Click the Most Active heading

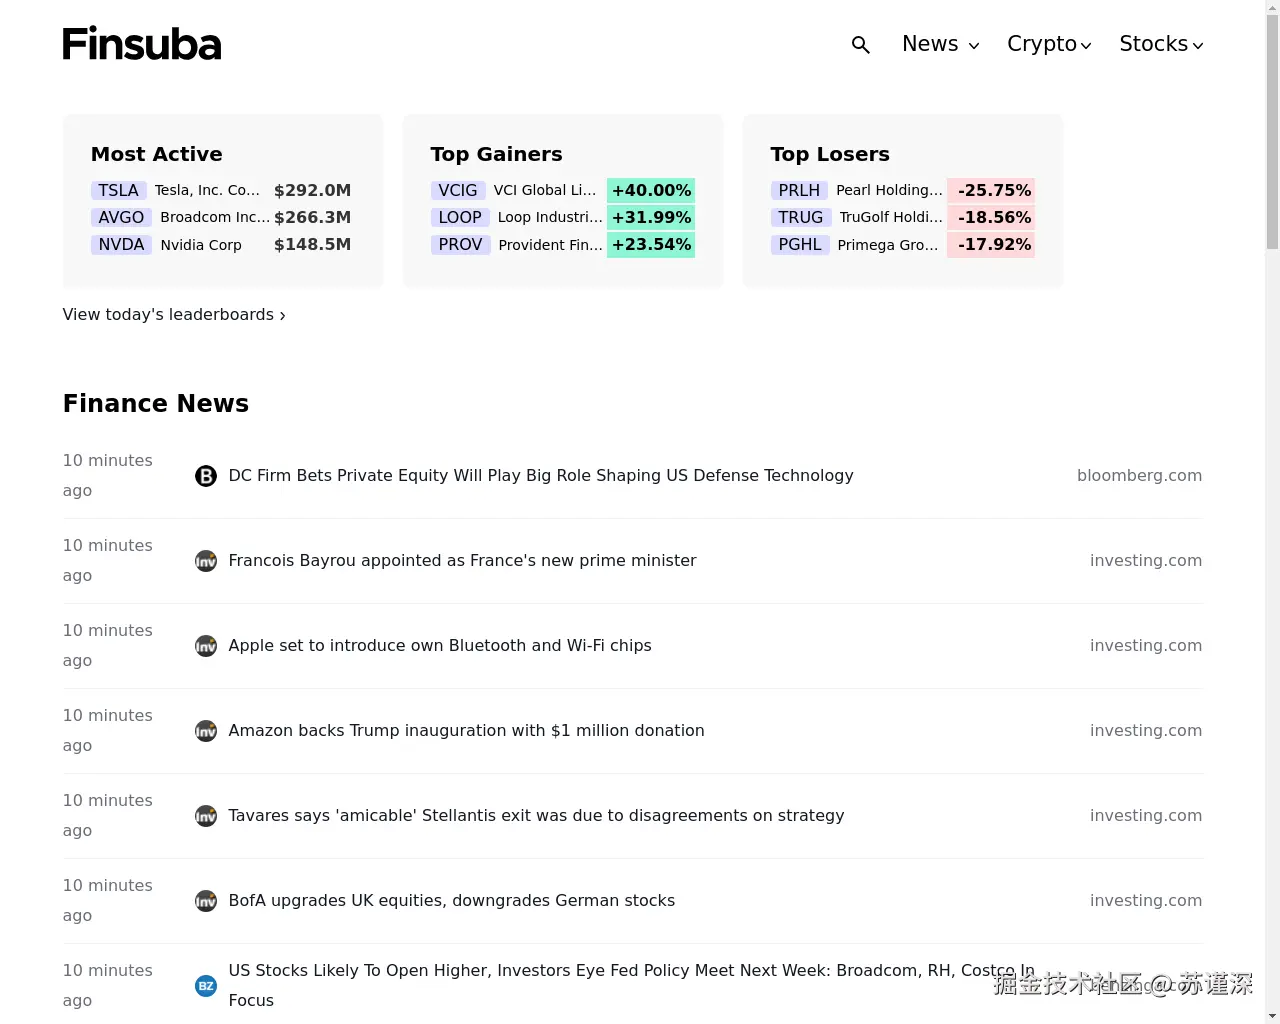[x=157, y=154]
